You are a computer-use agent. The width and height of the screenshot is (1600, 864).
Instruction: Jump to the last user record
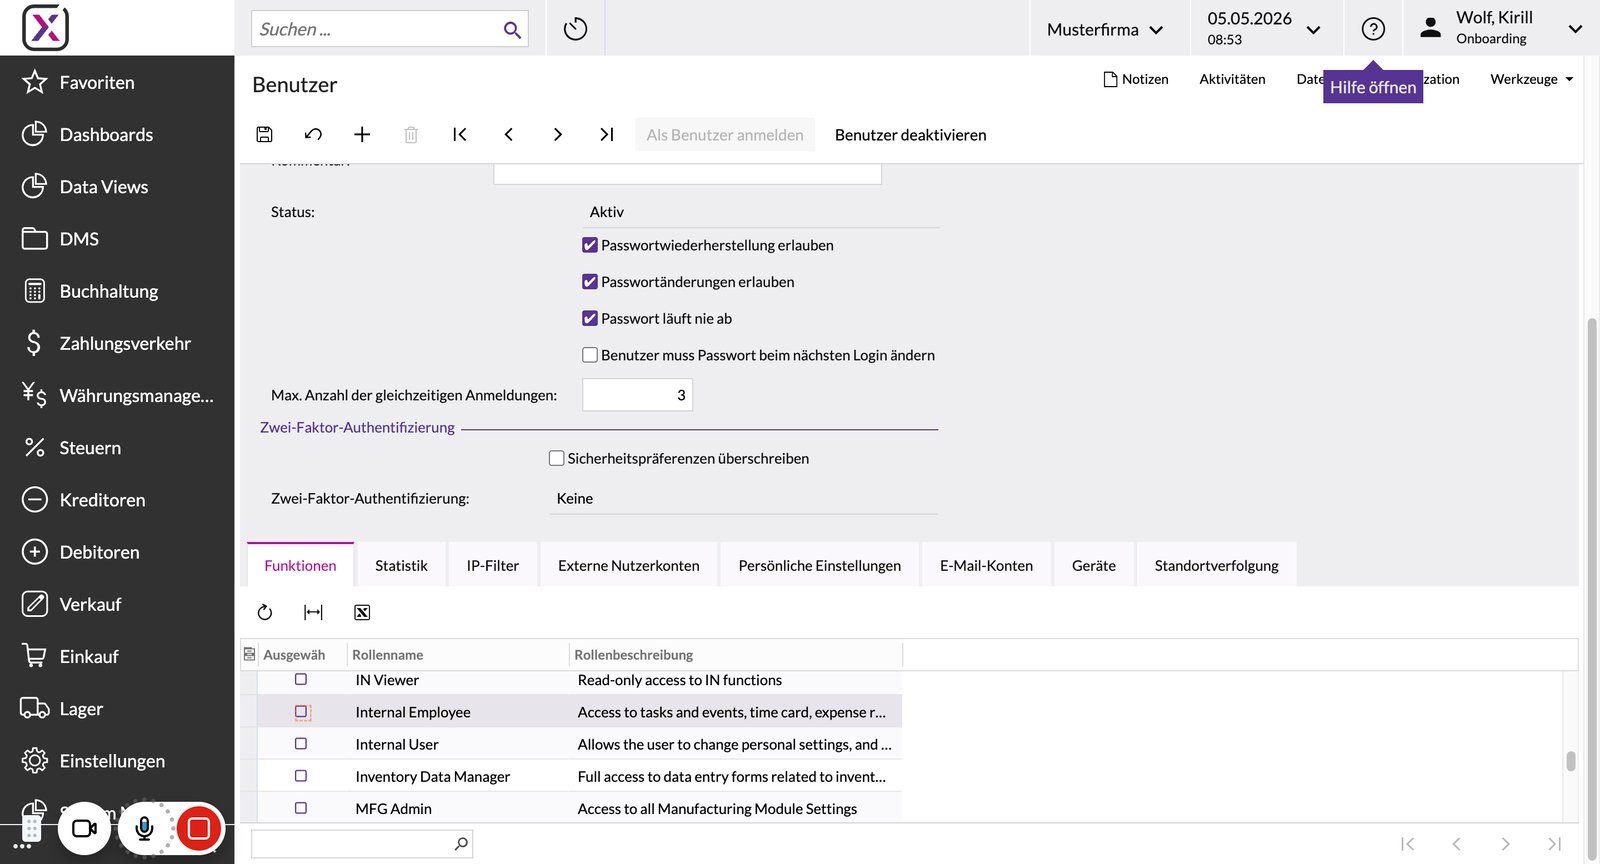[x=607, y=134]
